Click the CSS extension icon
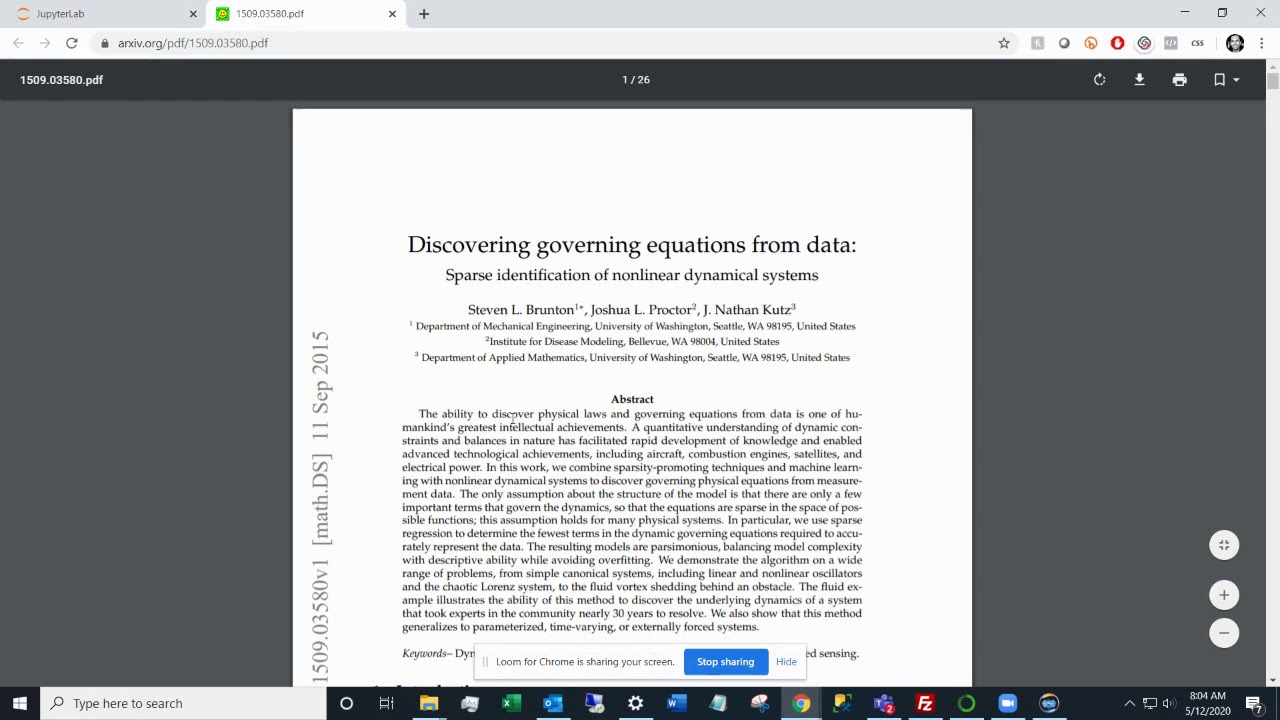The image size is (1280, 720). click(1197, 43)
